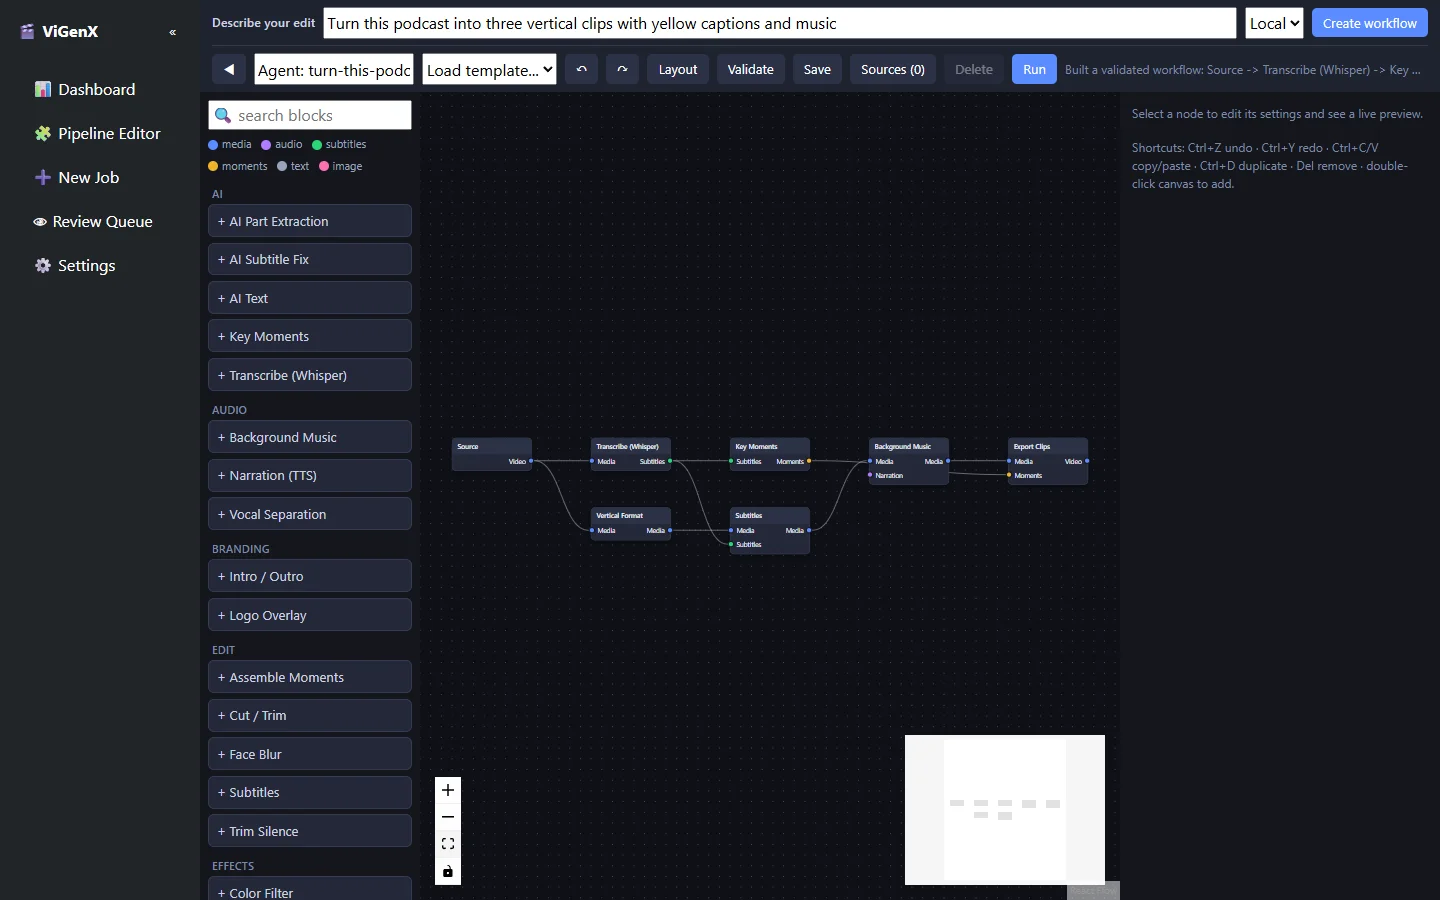Add an AI Text block
1440x900 pixels.
(x=310, y=298)
